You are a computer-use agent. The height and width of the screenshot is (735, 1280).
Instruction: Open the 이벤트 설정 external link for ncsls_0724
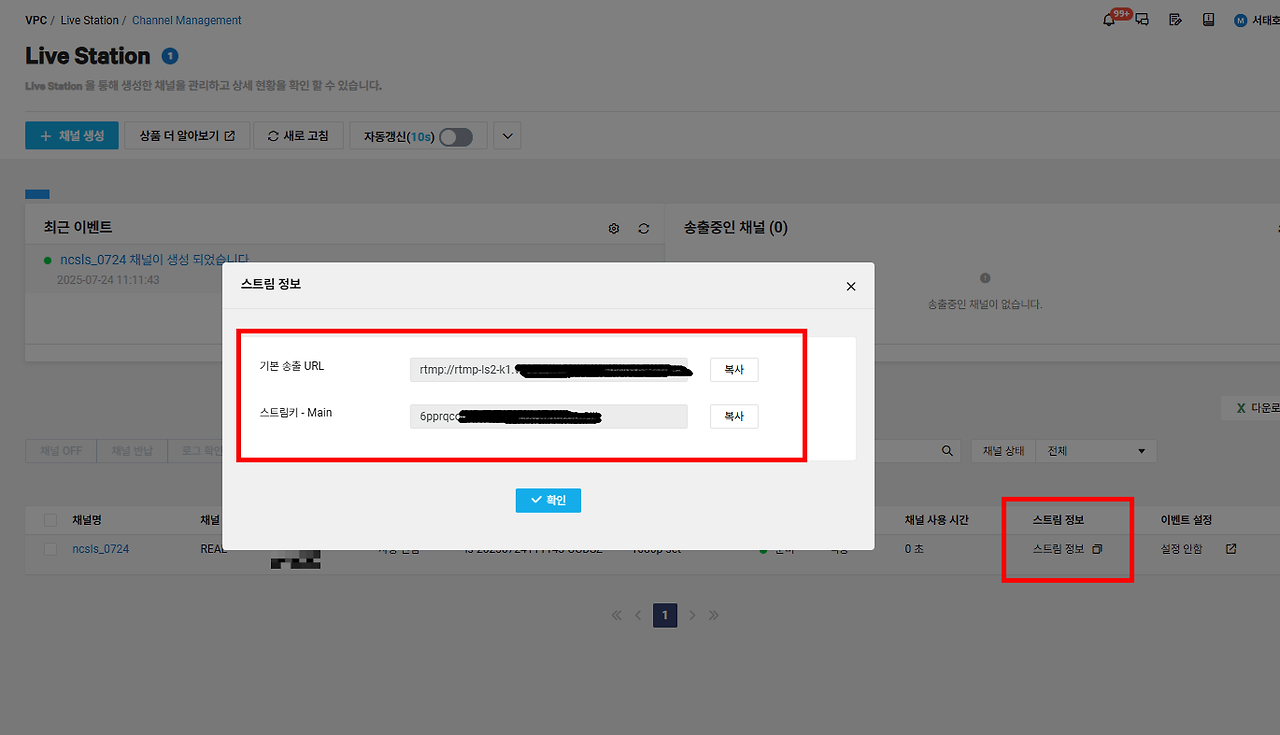[x=1230, y=548]
